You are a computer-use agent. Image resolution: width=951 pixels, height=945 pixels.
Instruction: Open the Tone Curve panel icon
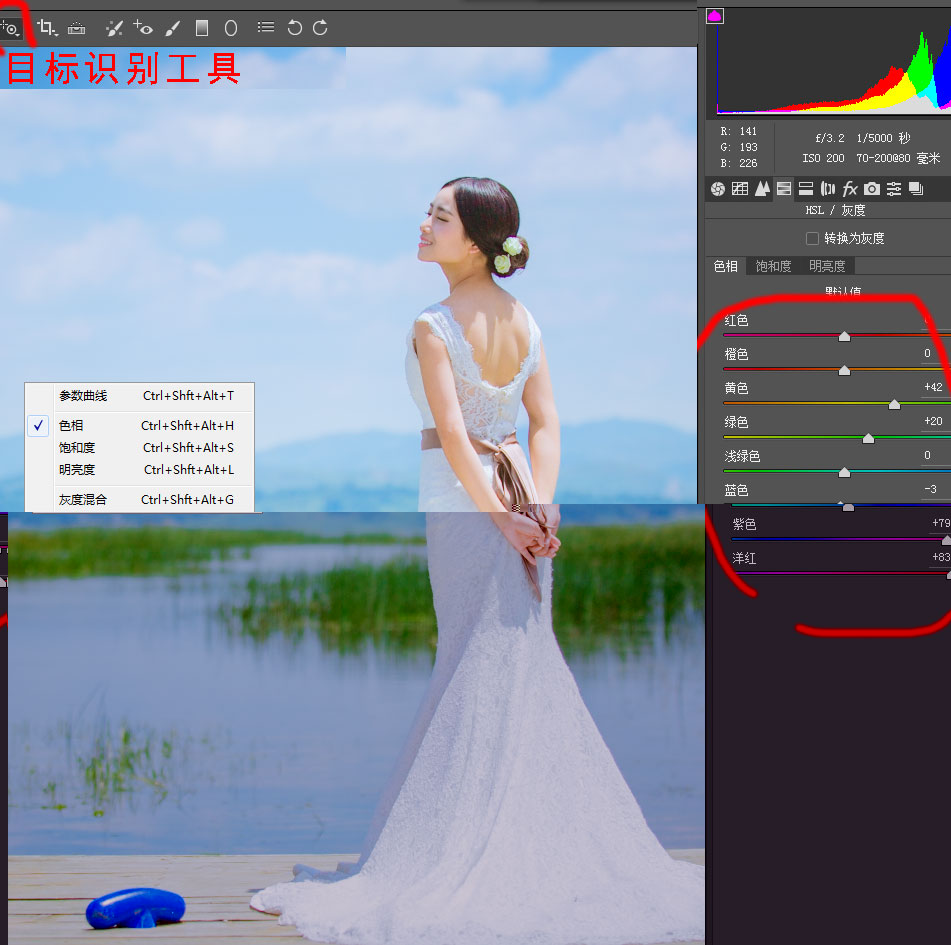tap(740, 189)
